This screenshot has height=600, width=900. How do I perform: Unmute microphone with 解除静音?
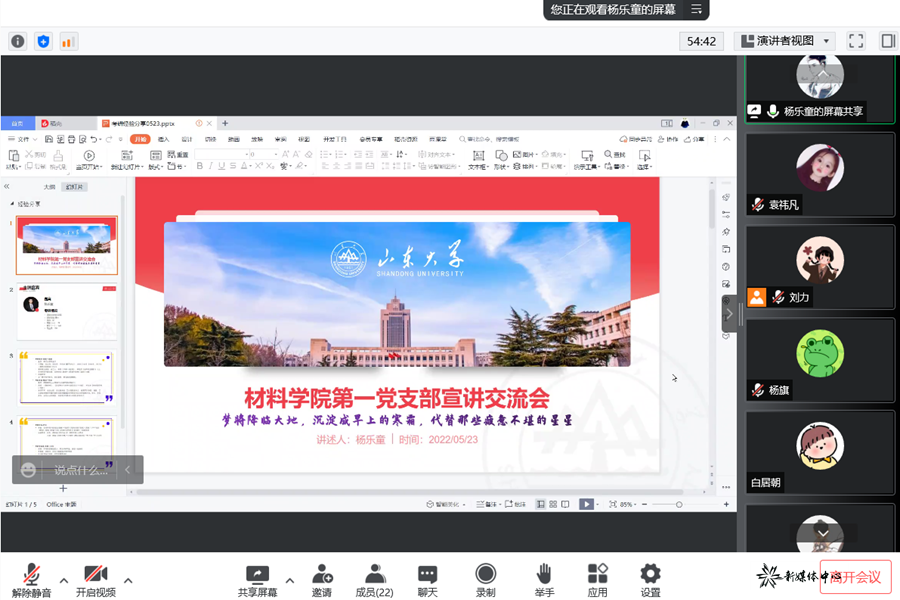pyautogui.click(x=32, y=579)
